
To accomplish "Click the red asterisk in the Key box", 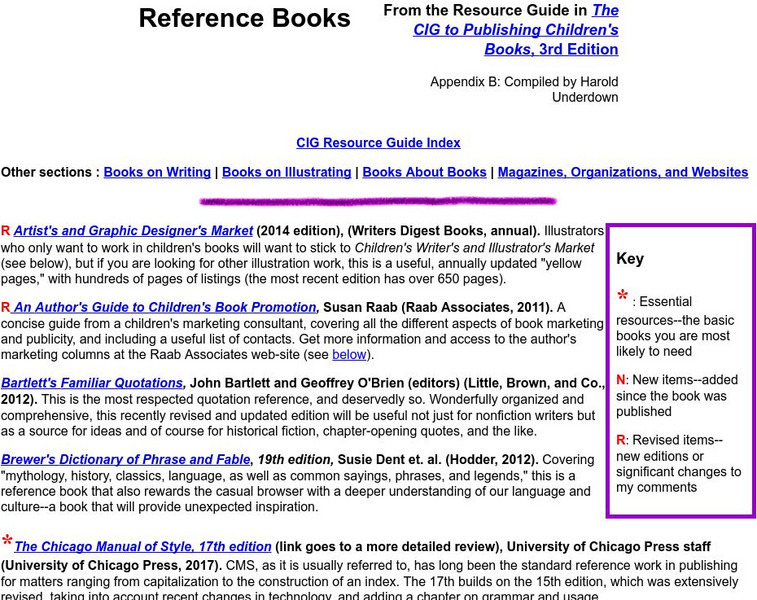I will pos(623,295).
